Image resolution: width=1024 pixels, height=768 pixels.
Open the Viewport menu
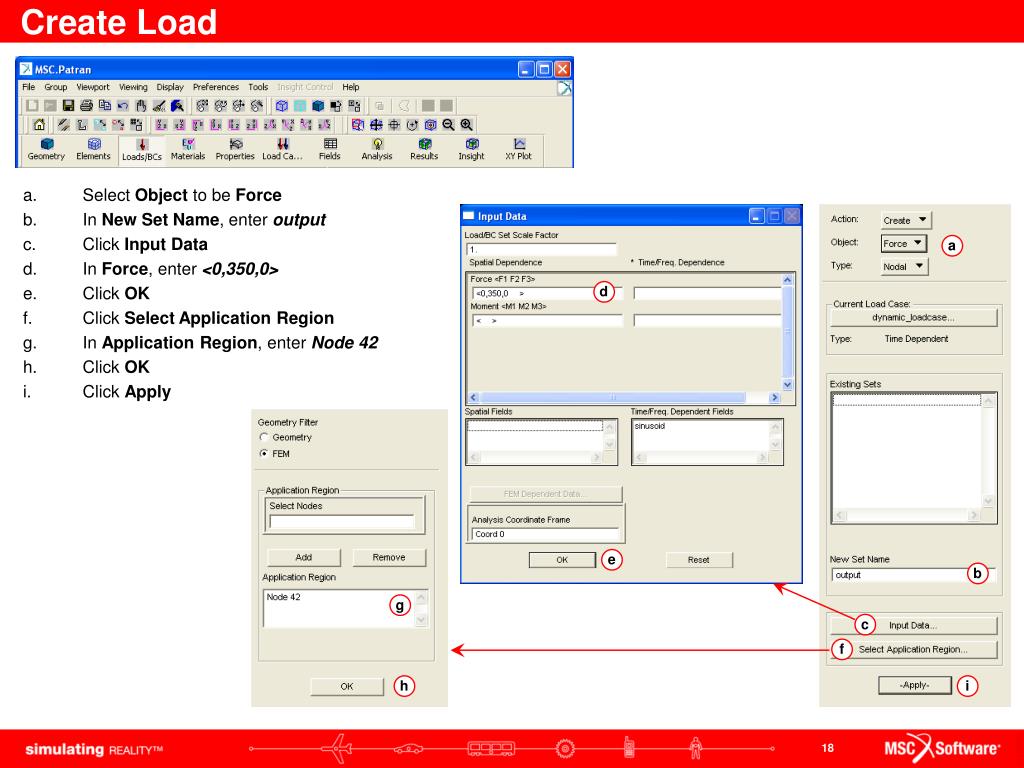(93, 87)
